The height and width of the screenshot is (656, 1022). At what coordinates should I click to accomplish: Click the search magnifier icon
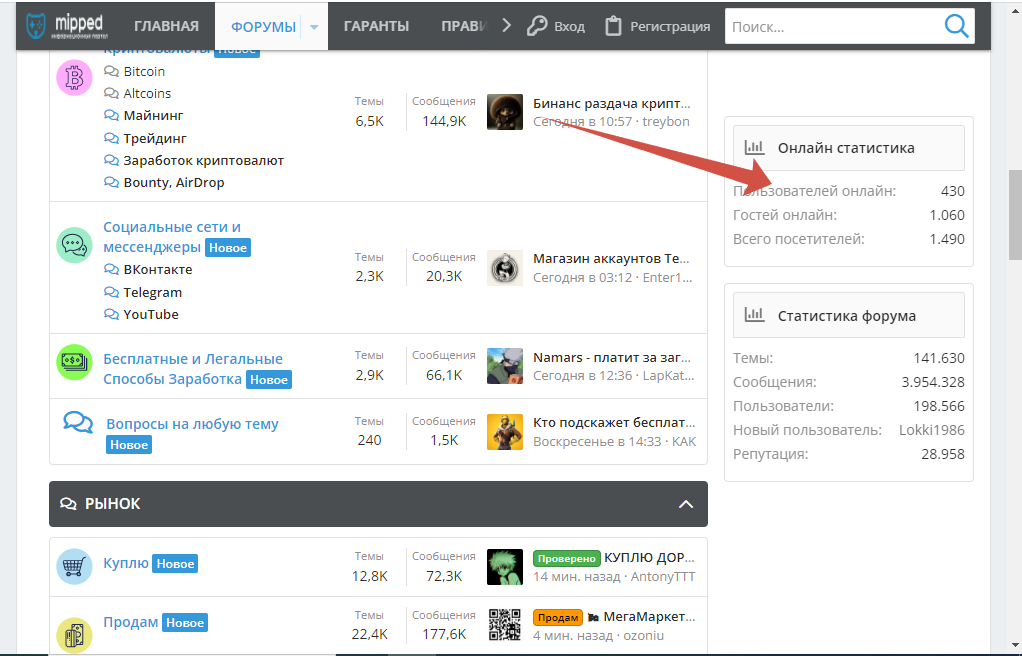(956, 26)
